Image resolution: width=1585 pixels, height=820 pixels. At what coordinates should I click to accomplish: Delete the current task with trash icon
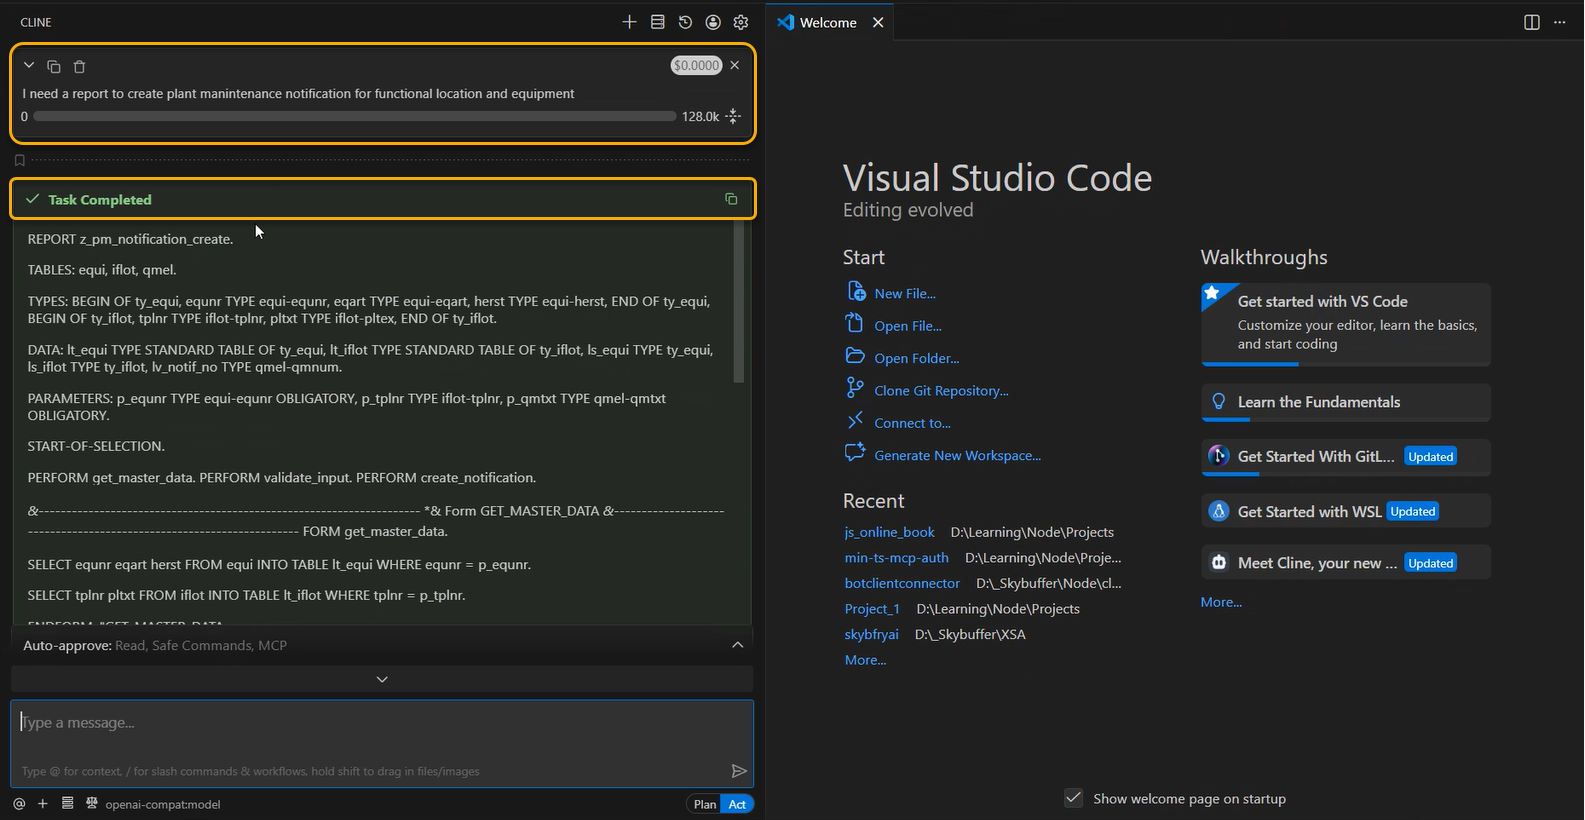point(80,67)
